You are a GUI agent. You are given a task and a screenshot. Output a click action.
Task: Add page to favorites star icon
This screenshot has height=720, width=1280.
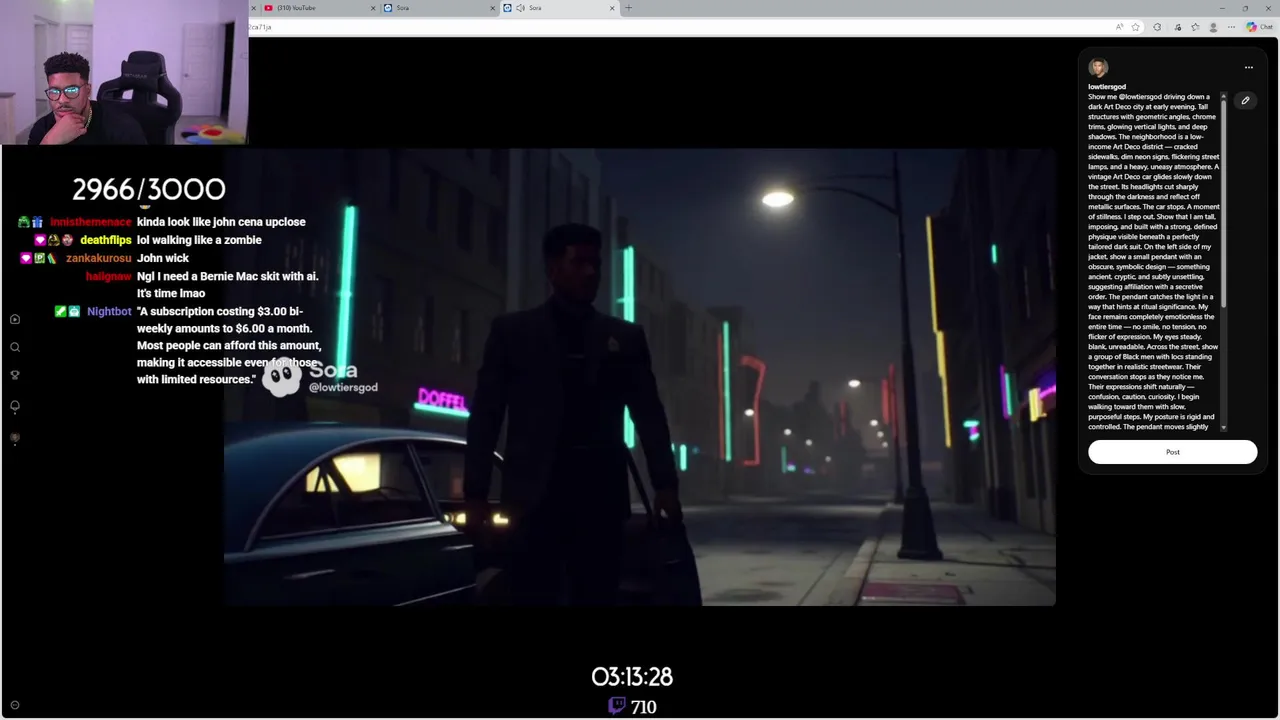(x=1136, y=27)
